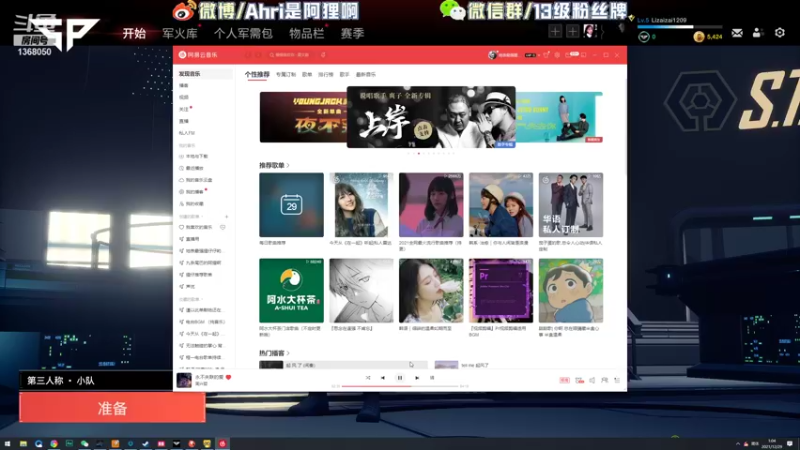The image size is (800, 450).
Task: Add a new playlist with plus icon
Action: click(x=227, y=216)
